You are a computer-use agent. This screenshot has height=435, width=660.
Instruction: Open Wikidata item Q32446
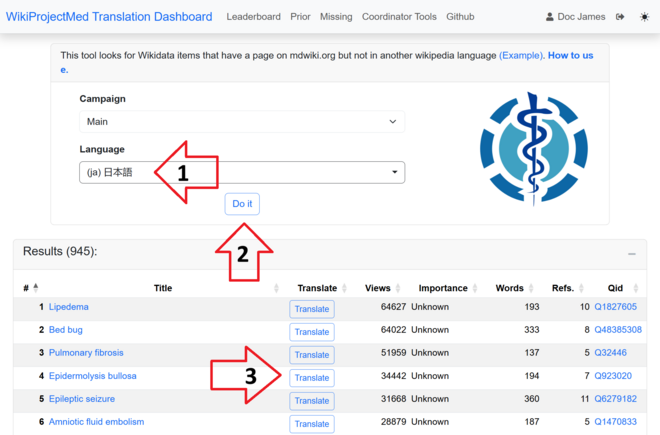(x=610, y=353)
